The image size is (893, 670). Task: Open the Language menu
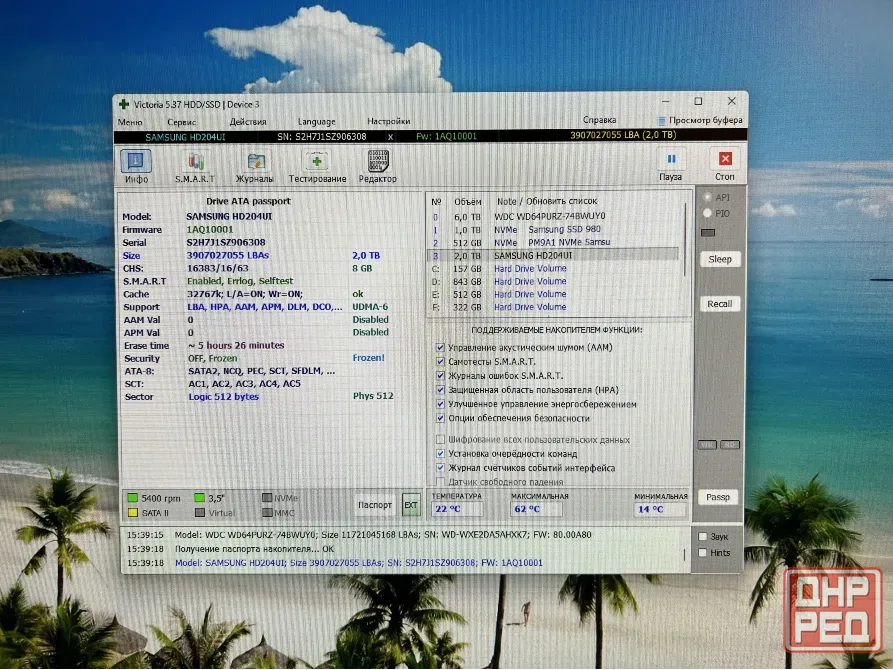click(317, 122)
